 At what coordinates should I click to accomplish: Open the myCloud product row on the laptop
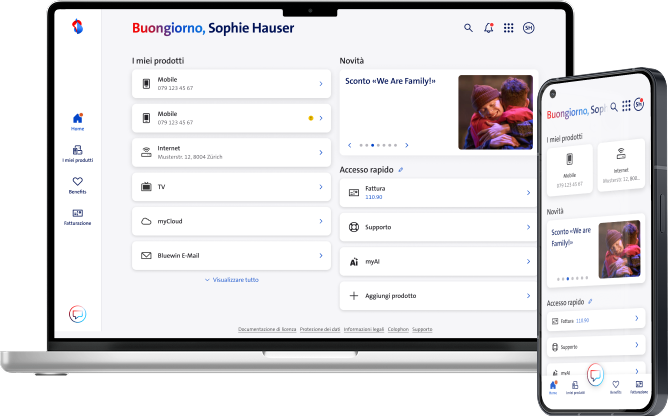point(231,221)
